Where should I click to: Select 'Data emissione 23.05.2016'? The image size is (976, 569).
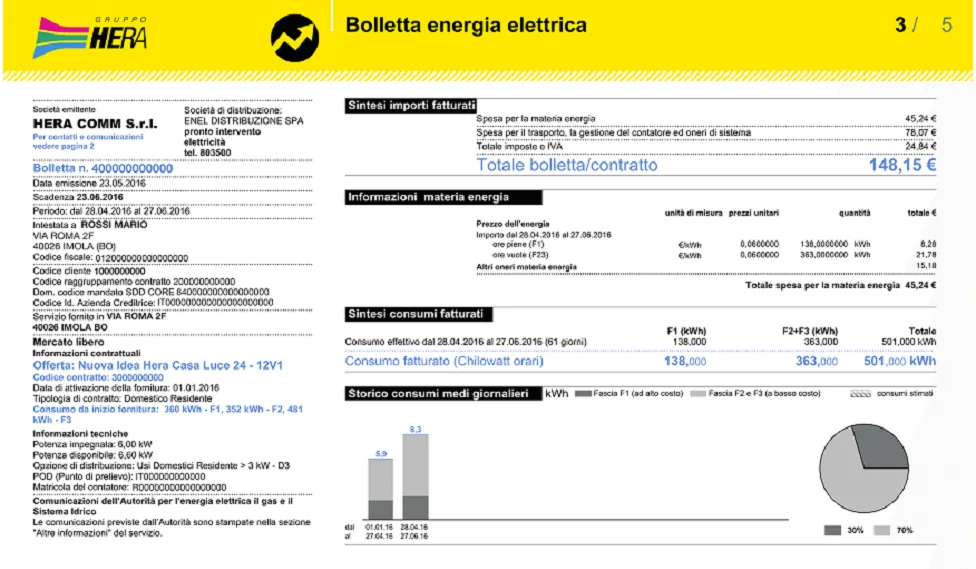pos(89,183)
